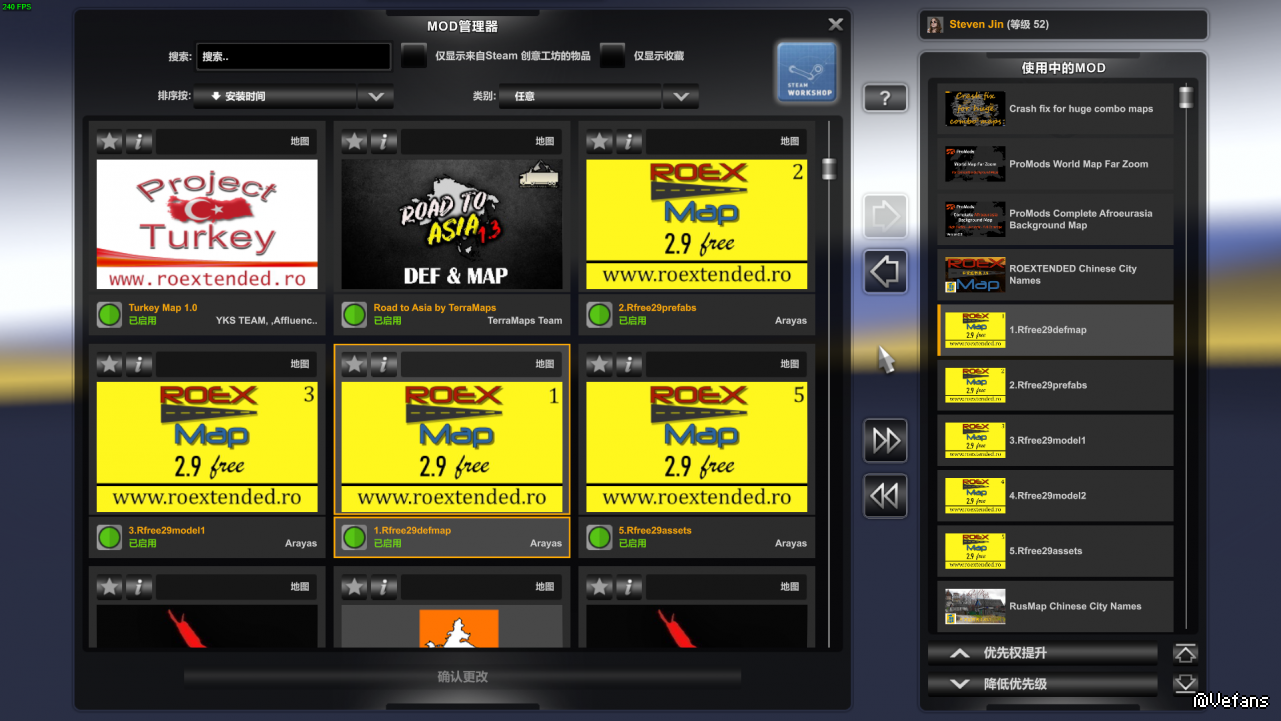Click the 优先权提升 button

click(1043, 653)
